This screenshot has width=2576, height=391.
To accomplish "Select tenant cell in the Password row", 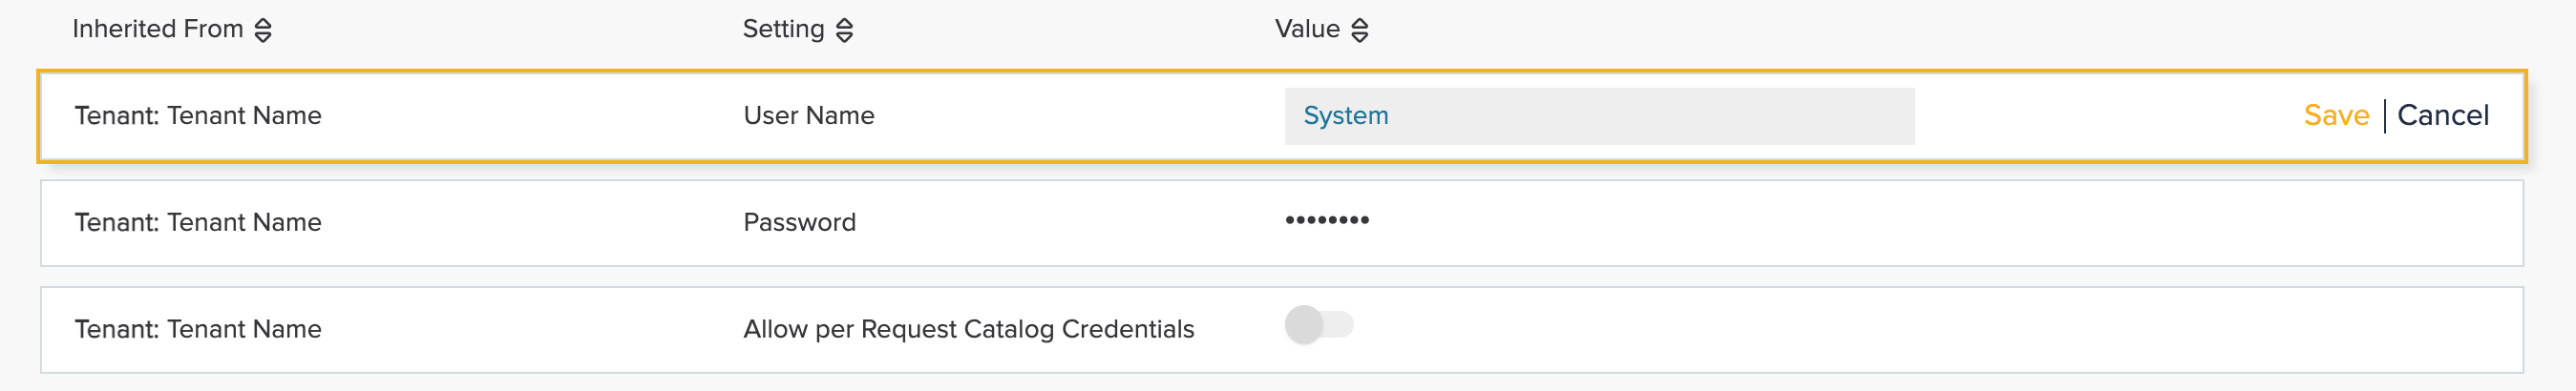I will [198, 222].
